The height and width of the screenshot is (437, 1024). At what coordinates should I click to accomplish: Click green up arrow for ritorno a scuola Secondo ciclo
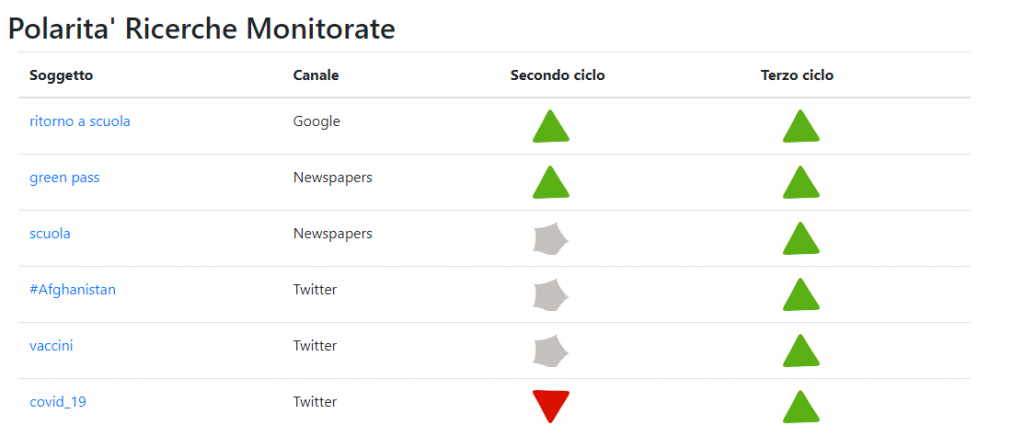pyautogui.click(x=551, y=126)
